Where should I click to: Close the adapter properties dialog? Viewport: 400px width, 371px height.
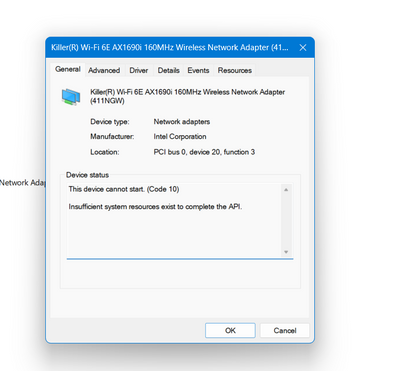(303, 48)
